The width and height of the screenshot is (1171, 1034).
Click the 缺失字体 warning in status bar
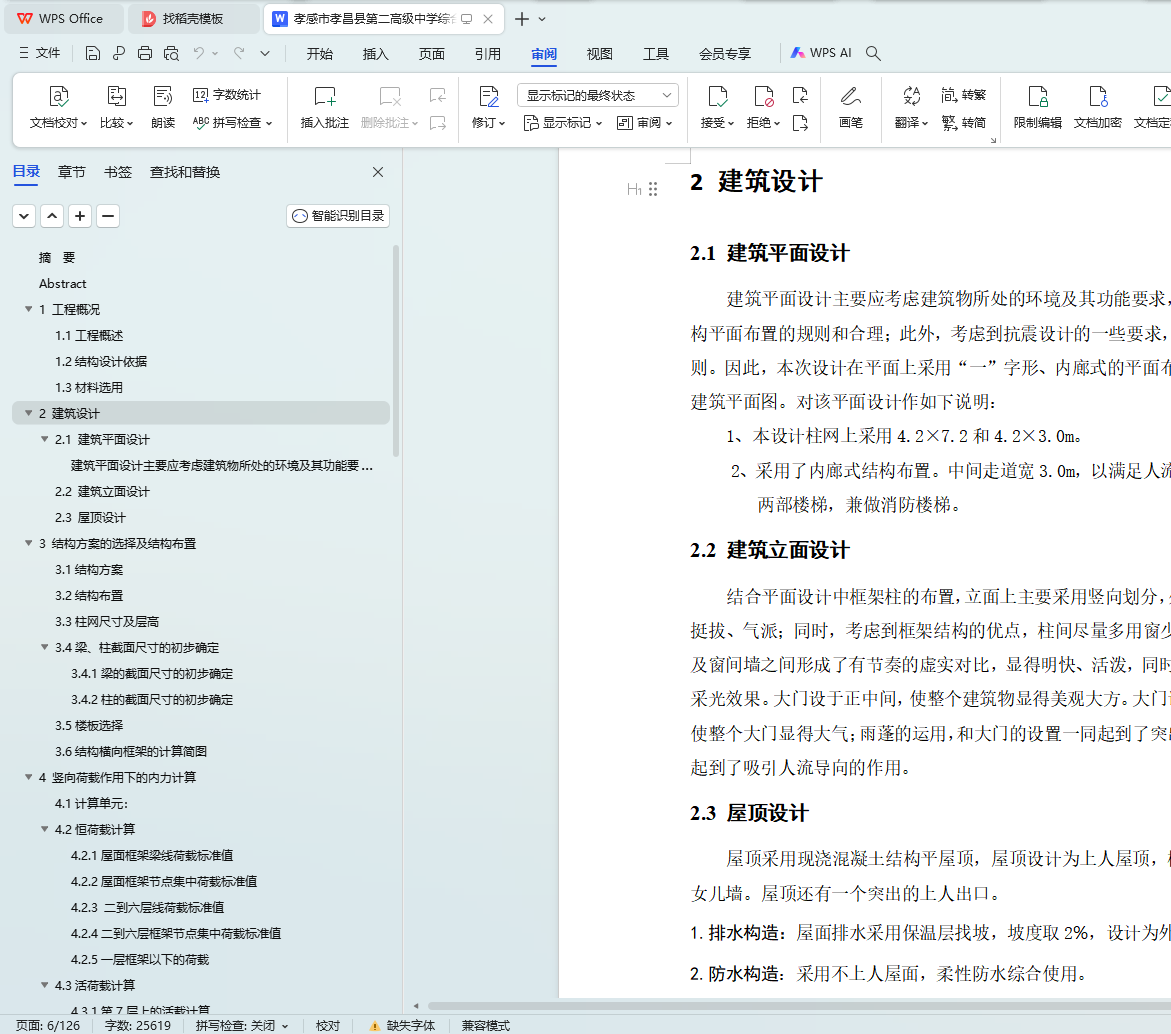(x=402, y=1026)
